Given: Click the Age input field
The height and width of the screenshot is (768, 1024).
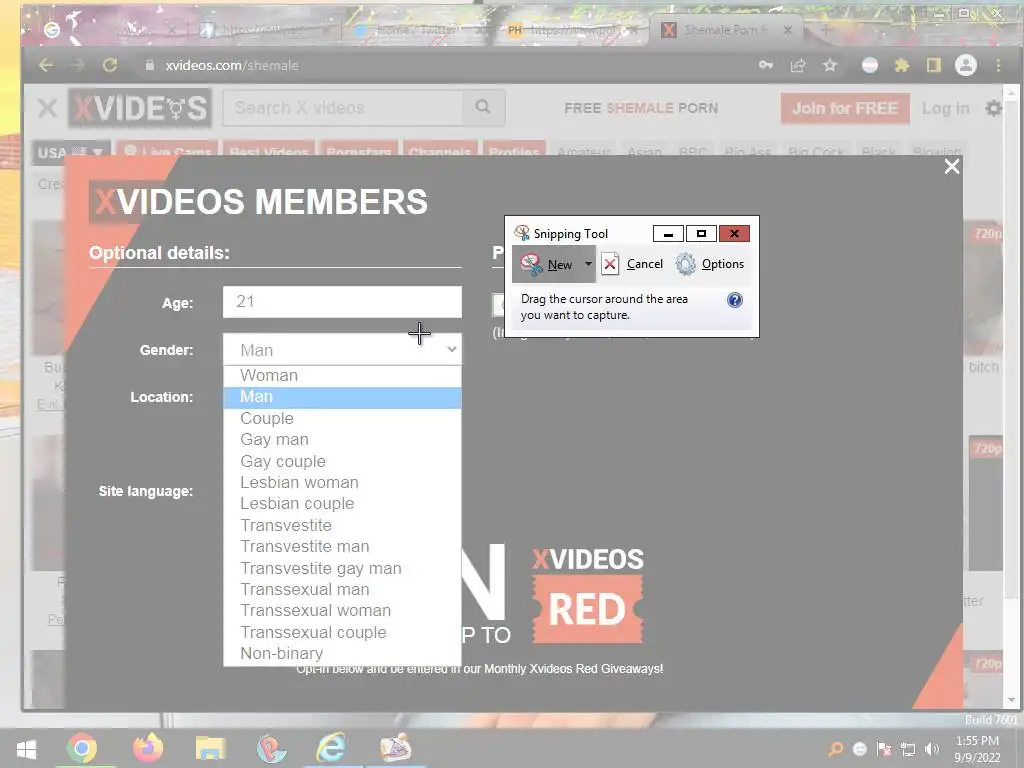Looking at the screenshot, I should click(x=342, y=302).
